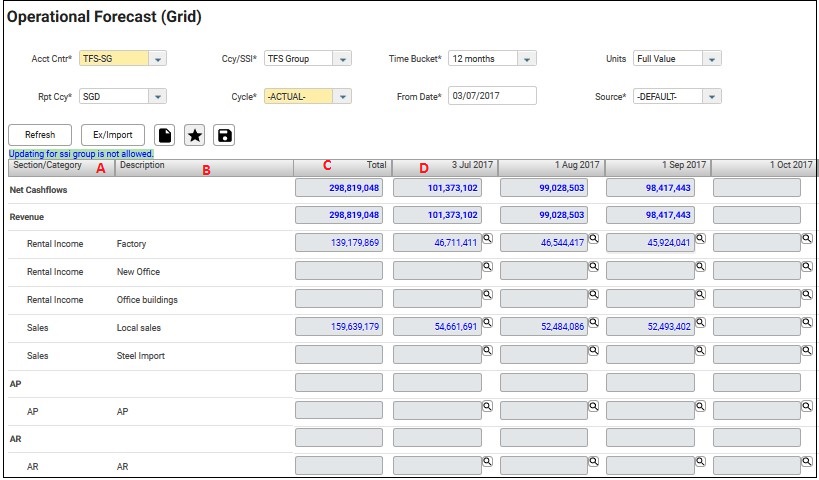
Task: Open the Rpt Ccy dropdown
Action: click(157, 97)
